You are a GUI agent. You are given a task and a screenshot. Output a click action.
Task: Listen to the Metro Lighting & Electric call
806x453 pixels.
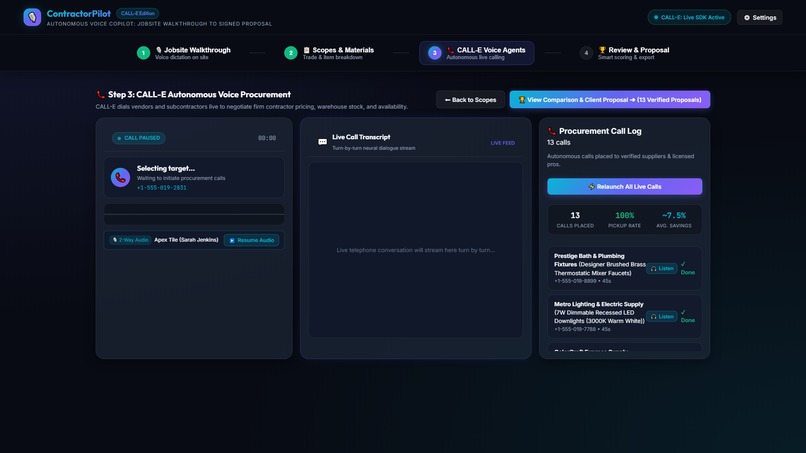pyautogui.click(x=662, y=316)
